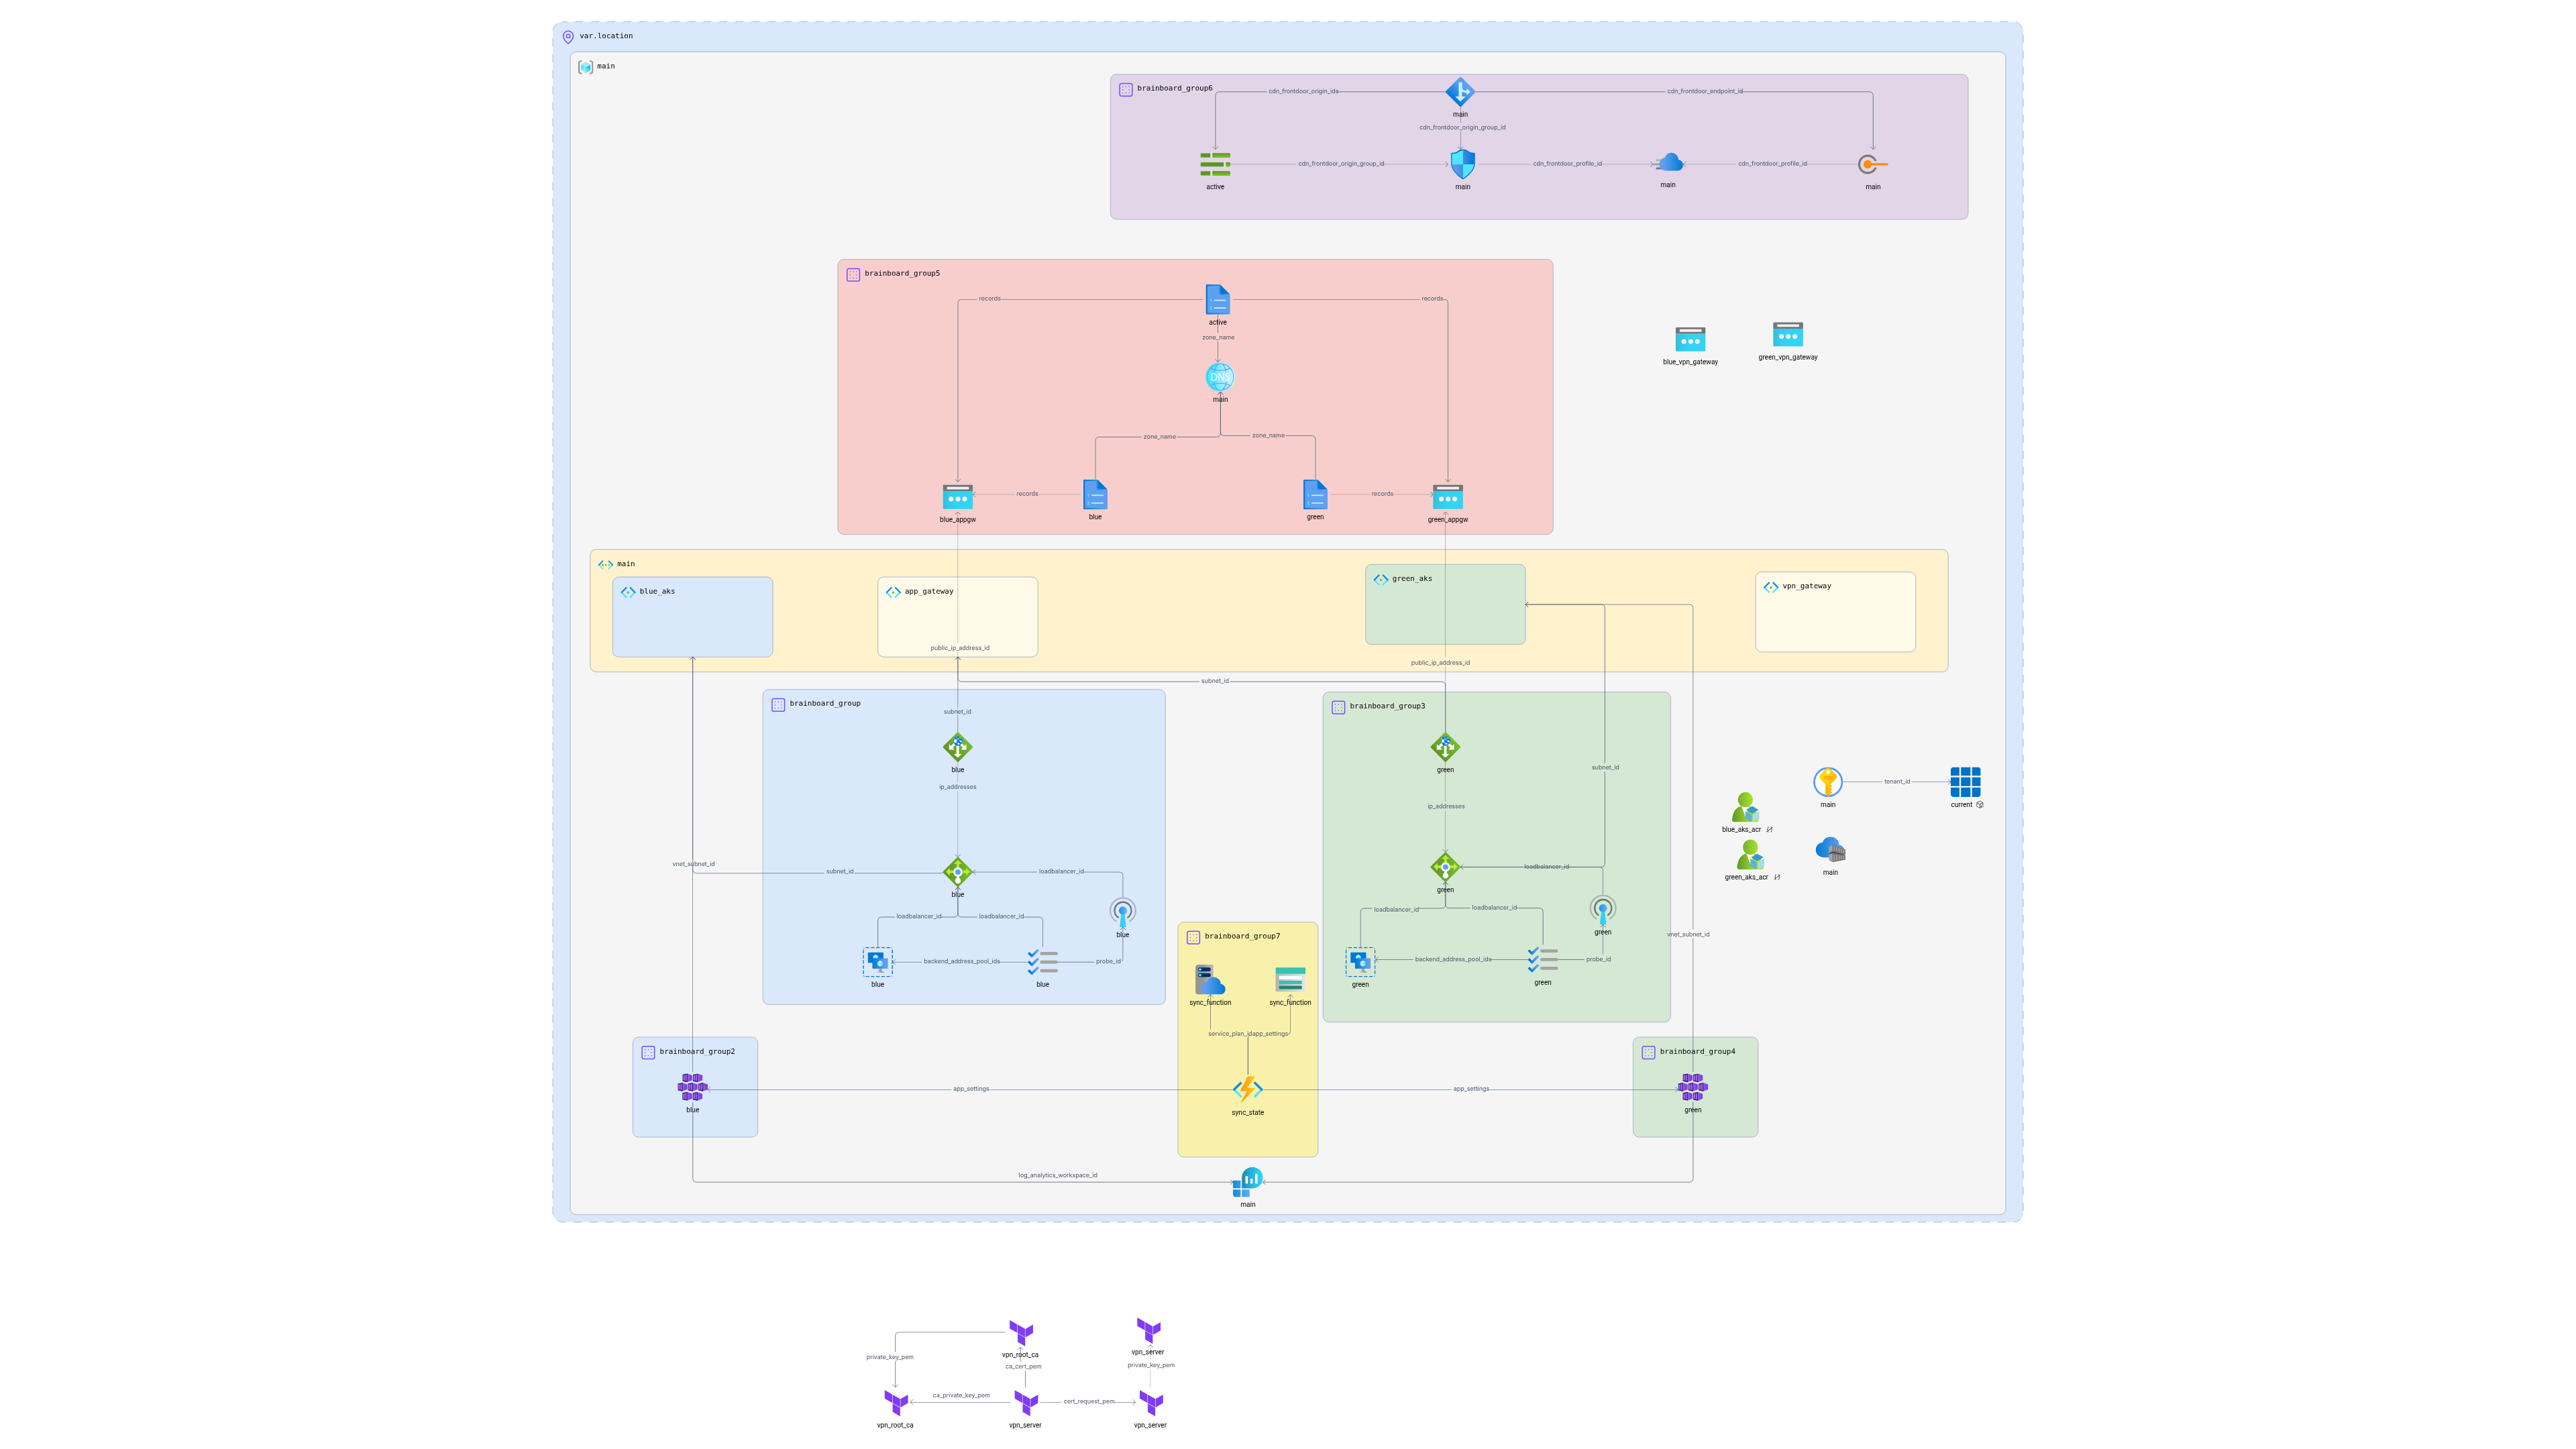Viewport: 2576px width, 1449px height.
Task: Select the key vault main icon
Action: click(x=1827, y=782)
